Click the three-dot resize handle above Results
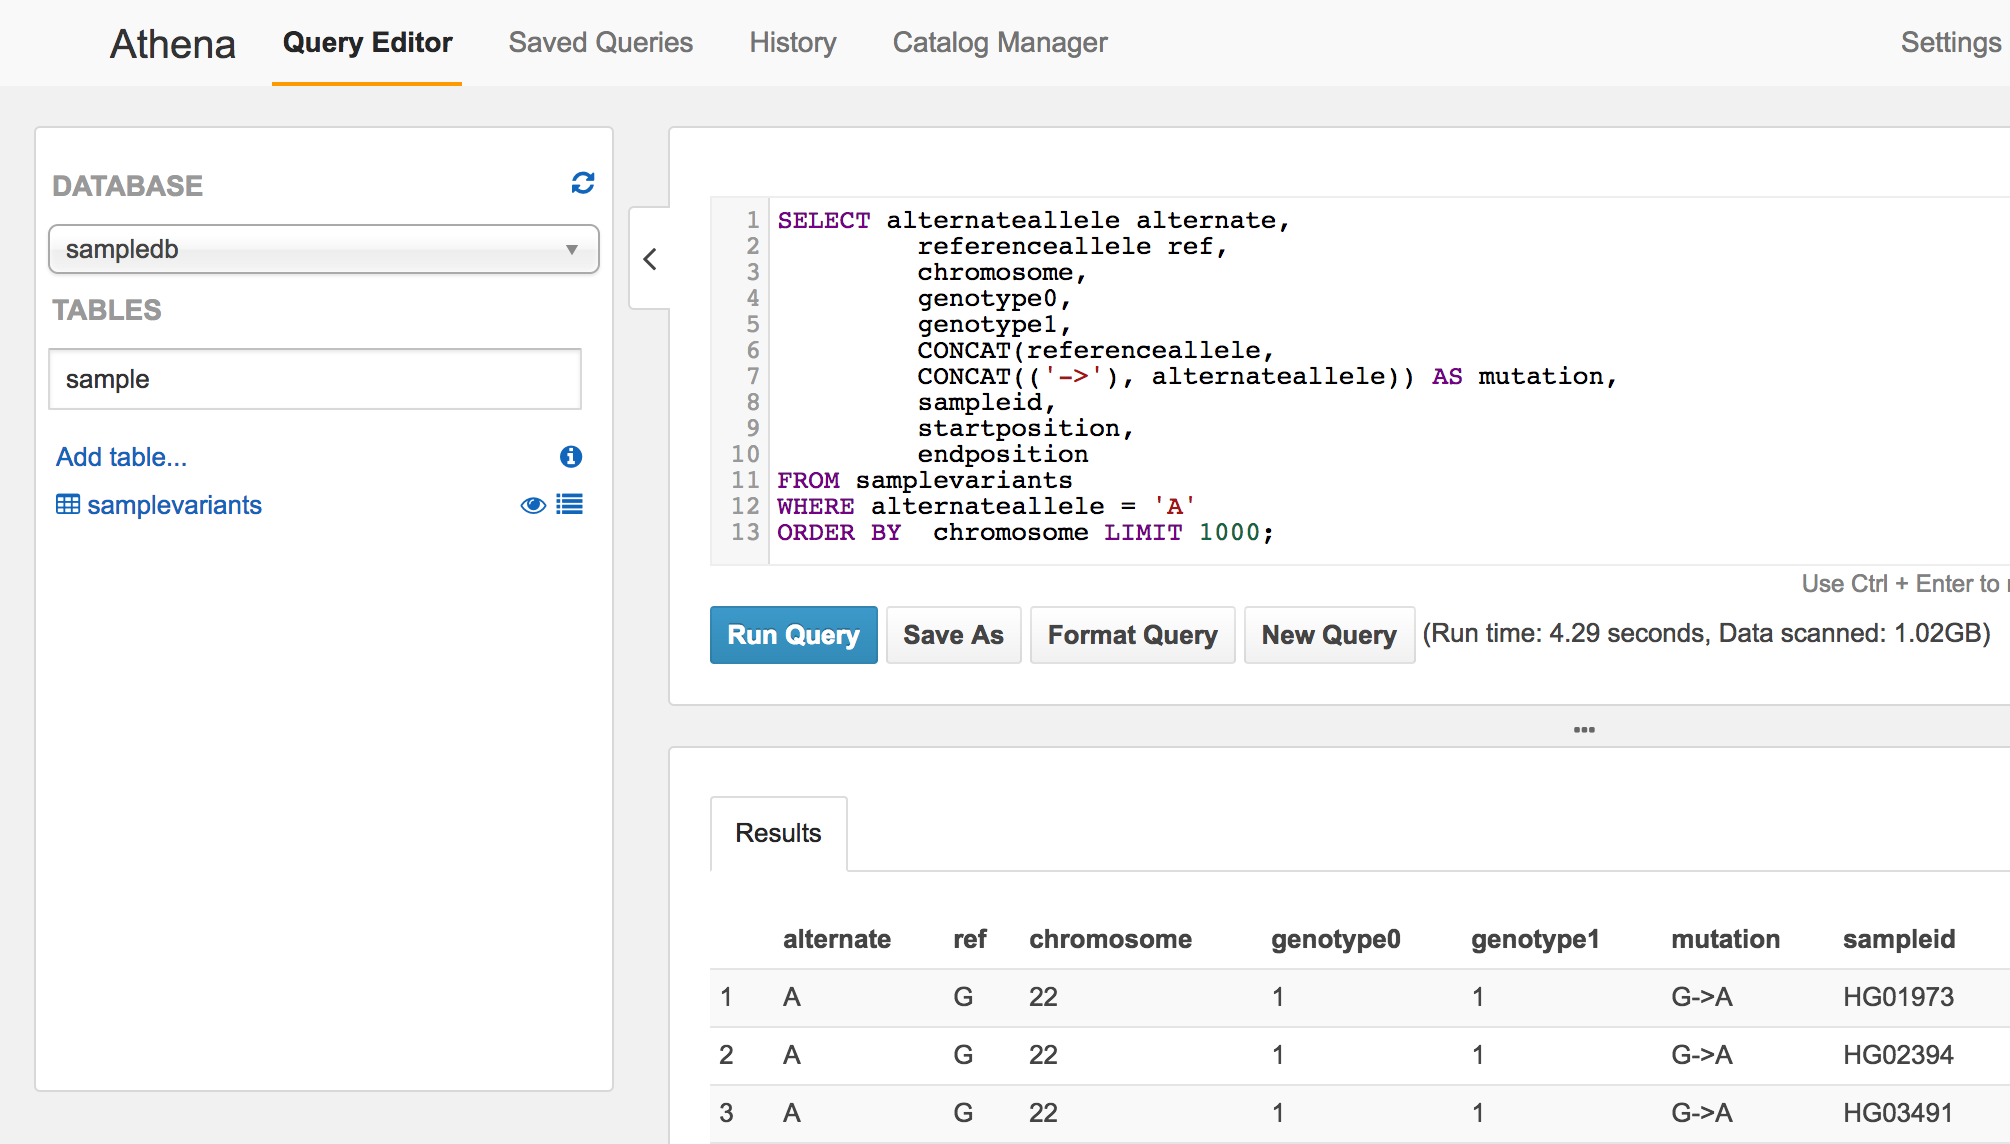2010x1144 pixels. coord(1584,730)
